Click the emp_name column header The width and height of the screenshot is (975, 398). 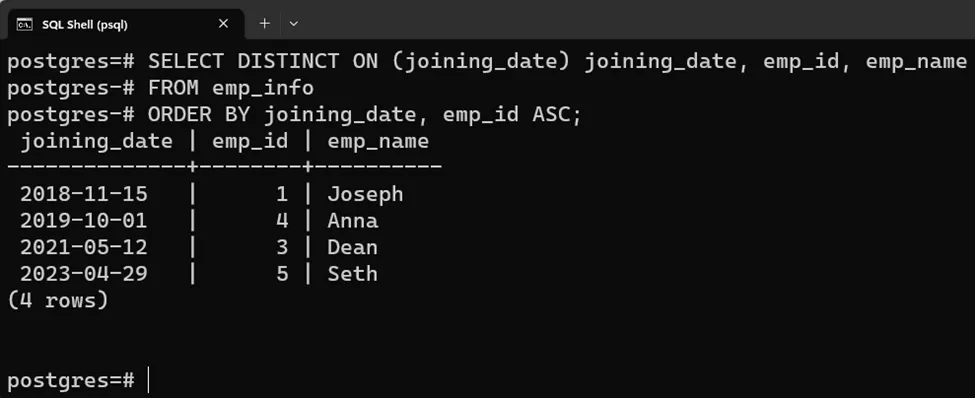point(378,141)
